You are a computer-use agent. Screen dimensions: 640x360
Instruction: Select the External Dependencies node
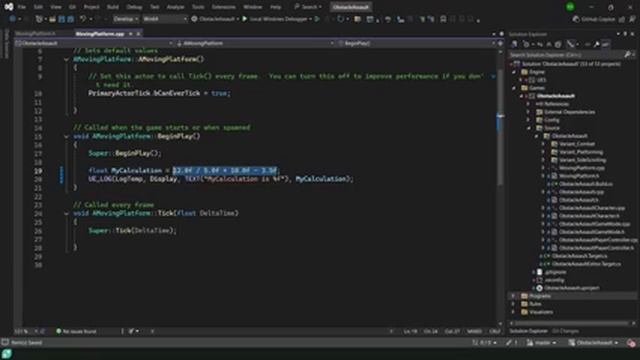pos(569,112)
